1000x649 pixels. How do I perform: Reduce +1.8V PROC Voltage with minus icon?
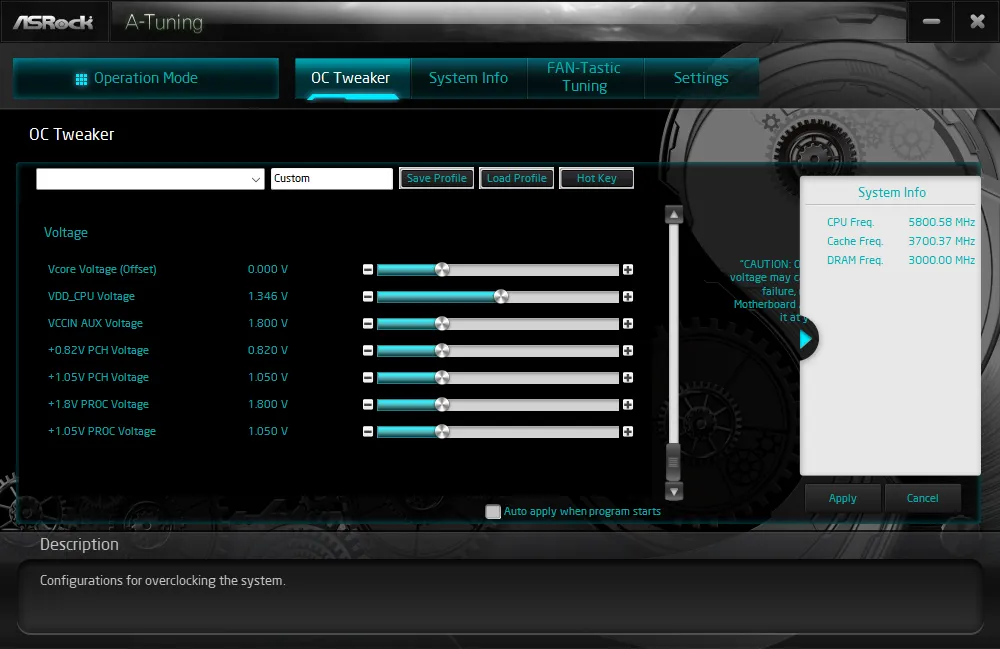[368, 405]
